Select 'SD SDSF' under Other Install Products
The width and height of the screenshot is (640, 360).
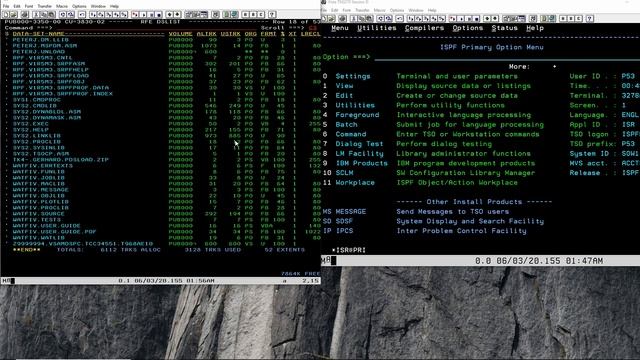pyautogui.click(x=338, y=221)
